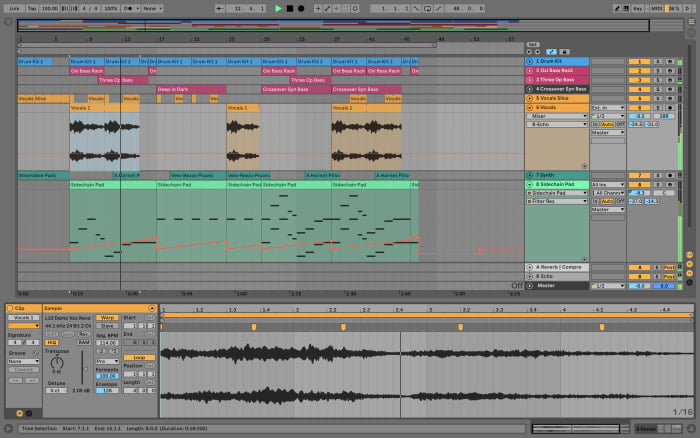Open the Key map mode
Viewport: 700px width, 438px height.
[639, 8]
